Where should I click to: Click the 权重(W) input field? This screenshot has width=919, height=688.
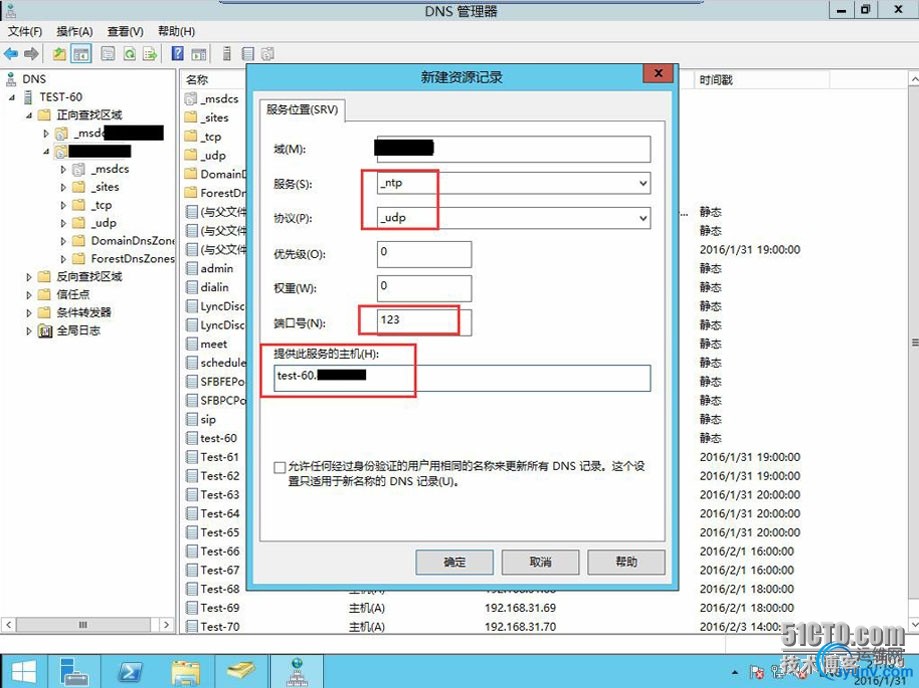(424, 288)
